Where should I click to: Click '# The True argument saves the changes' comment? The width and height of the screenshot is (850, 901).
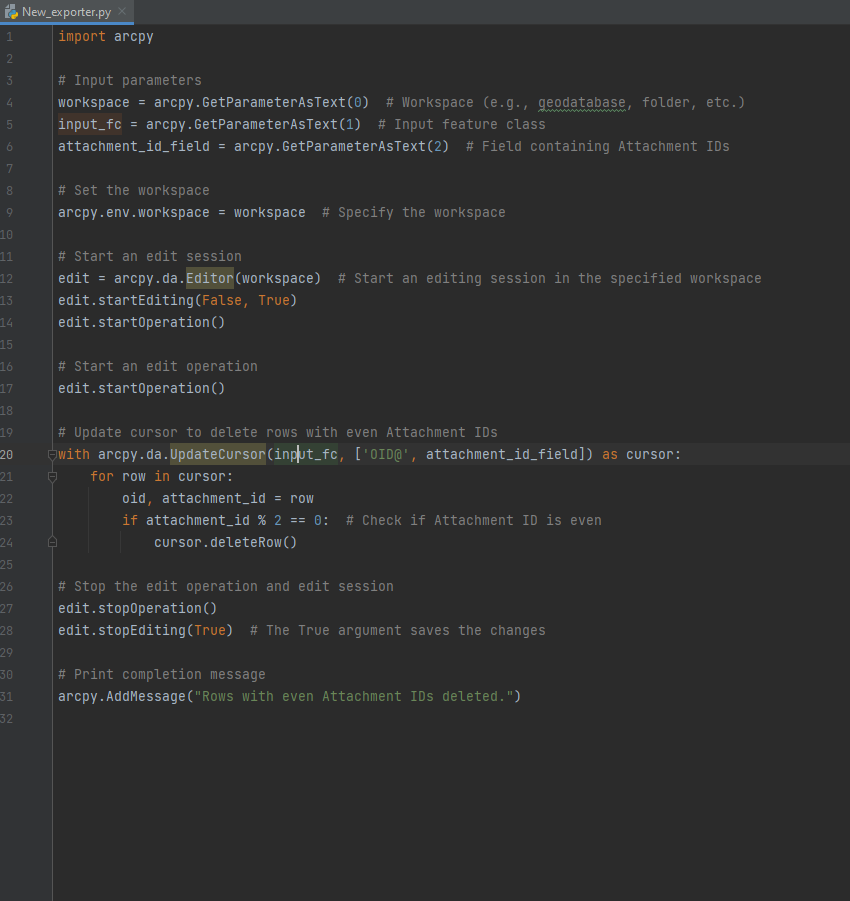pos(398,630)
